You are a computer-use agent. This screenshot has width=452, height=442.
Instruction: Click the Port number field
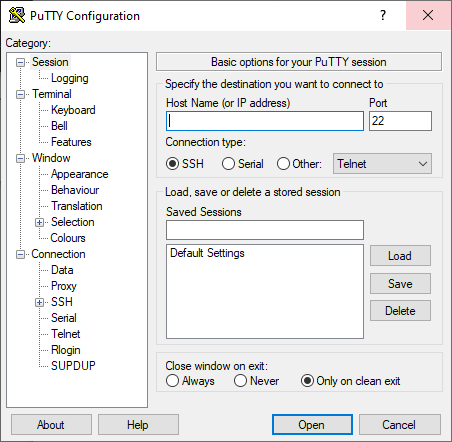click(400, 121)
